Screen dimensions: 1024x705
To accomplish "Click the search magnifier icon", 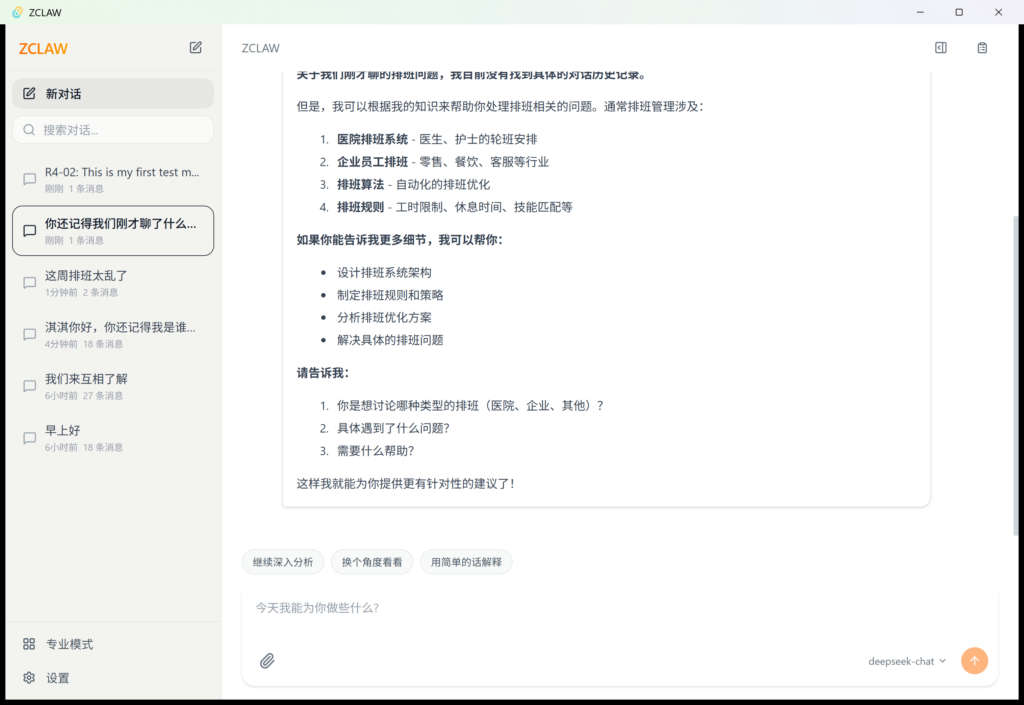I will [29, 130].
